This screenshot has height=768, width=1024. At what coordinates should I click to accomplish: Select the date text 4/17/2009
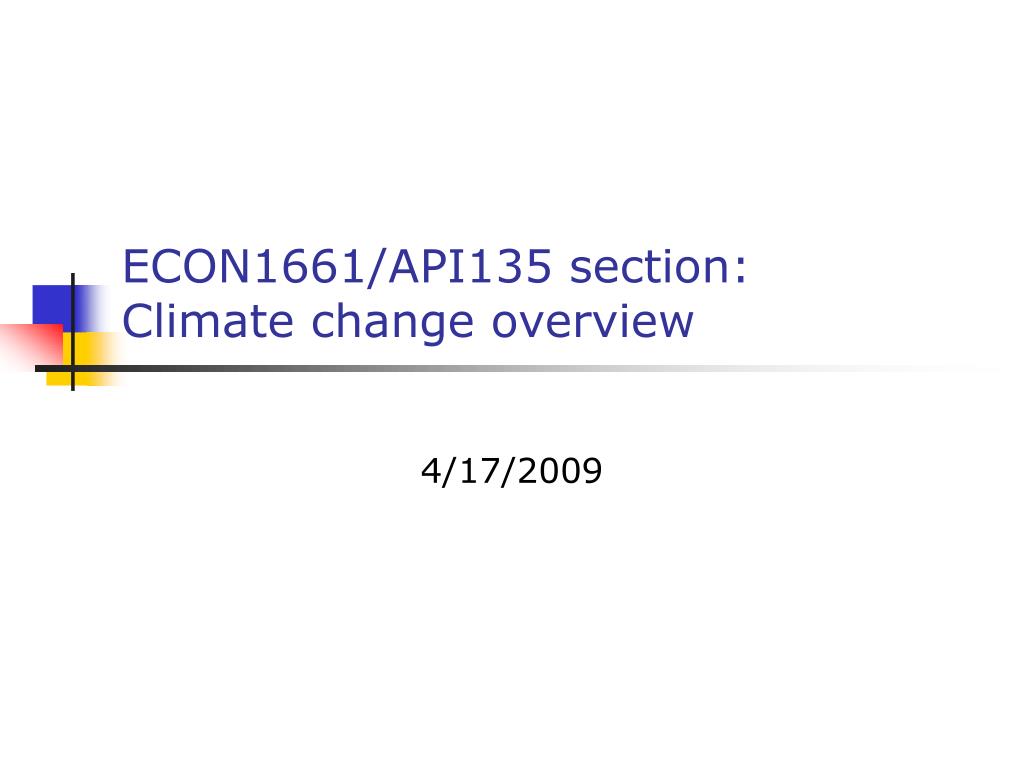(511, 471)
